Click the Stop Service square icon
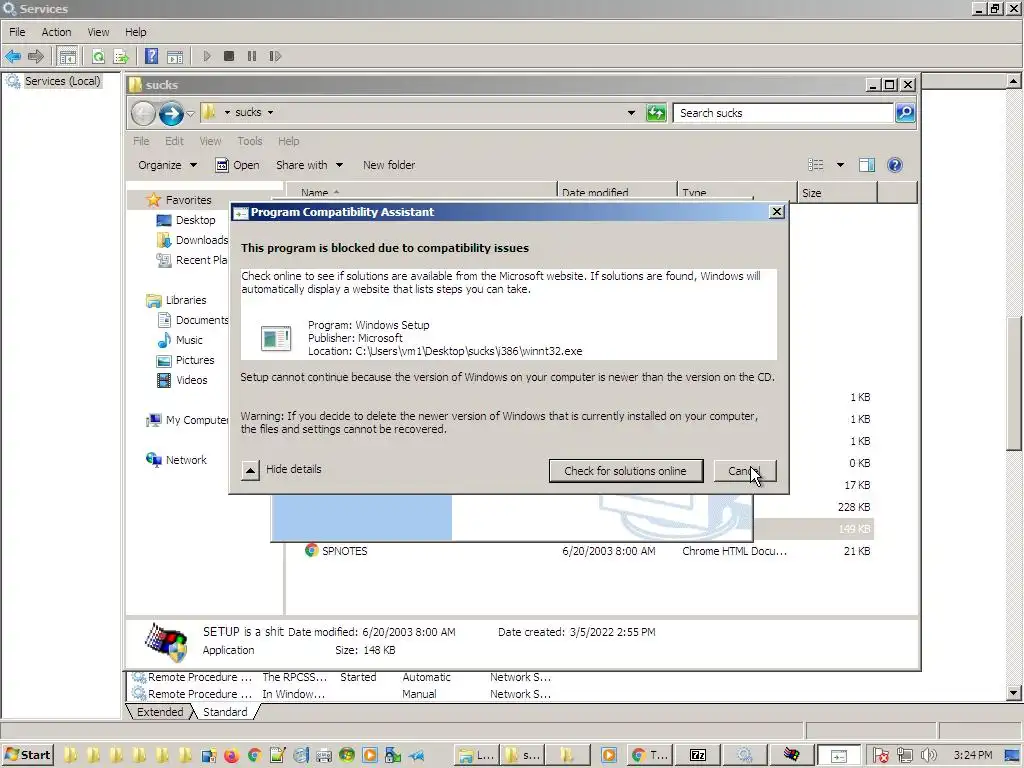1024x768 pixels. pos(229,56)
